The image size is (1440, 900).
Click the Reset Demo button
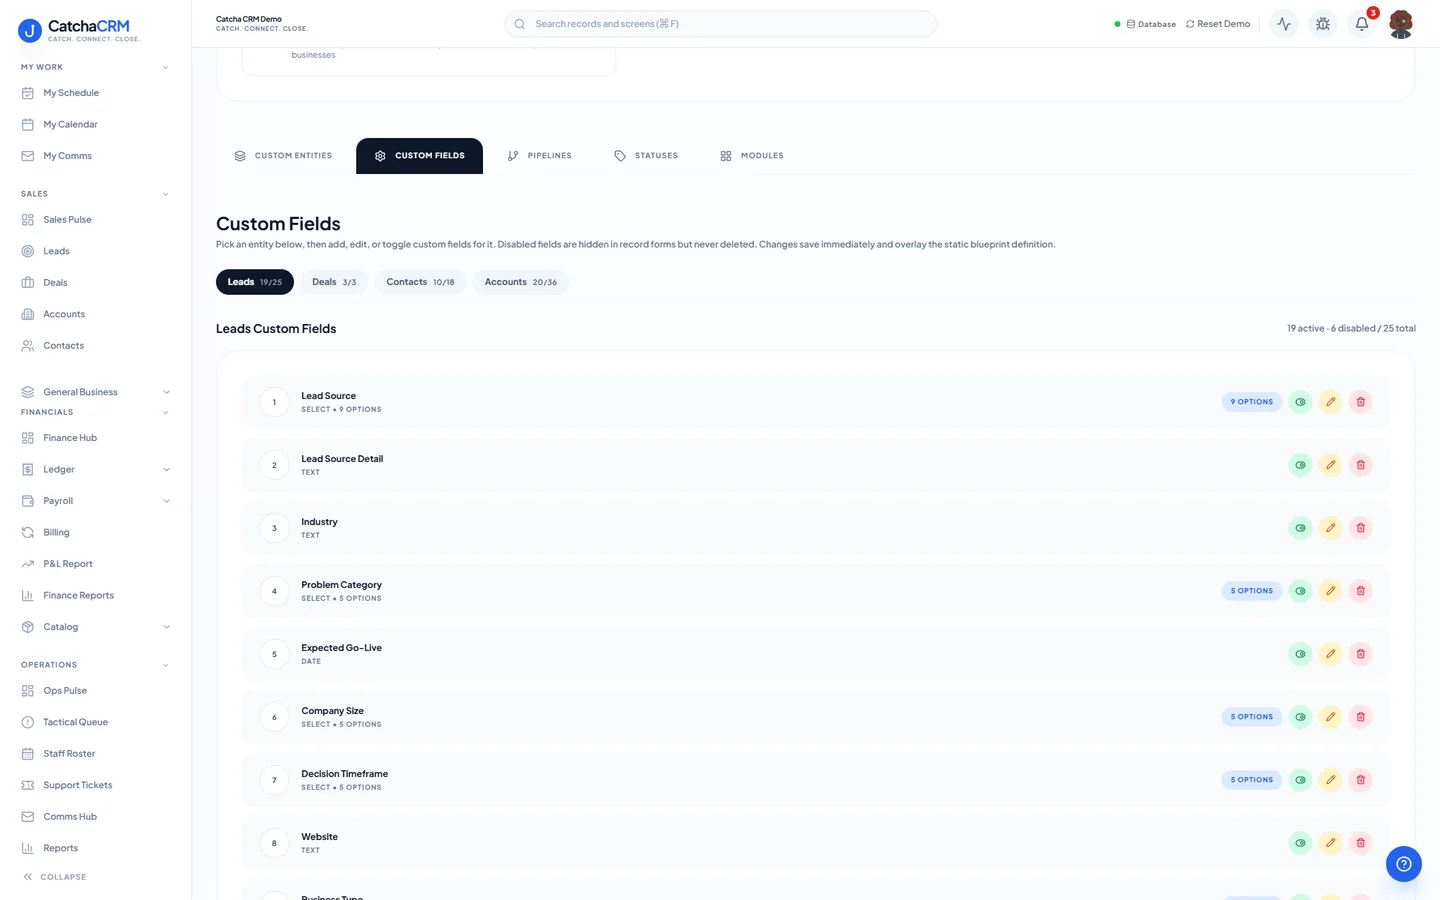click(x=1218, y=24)
